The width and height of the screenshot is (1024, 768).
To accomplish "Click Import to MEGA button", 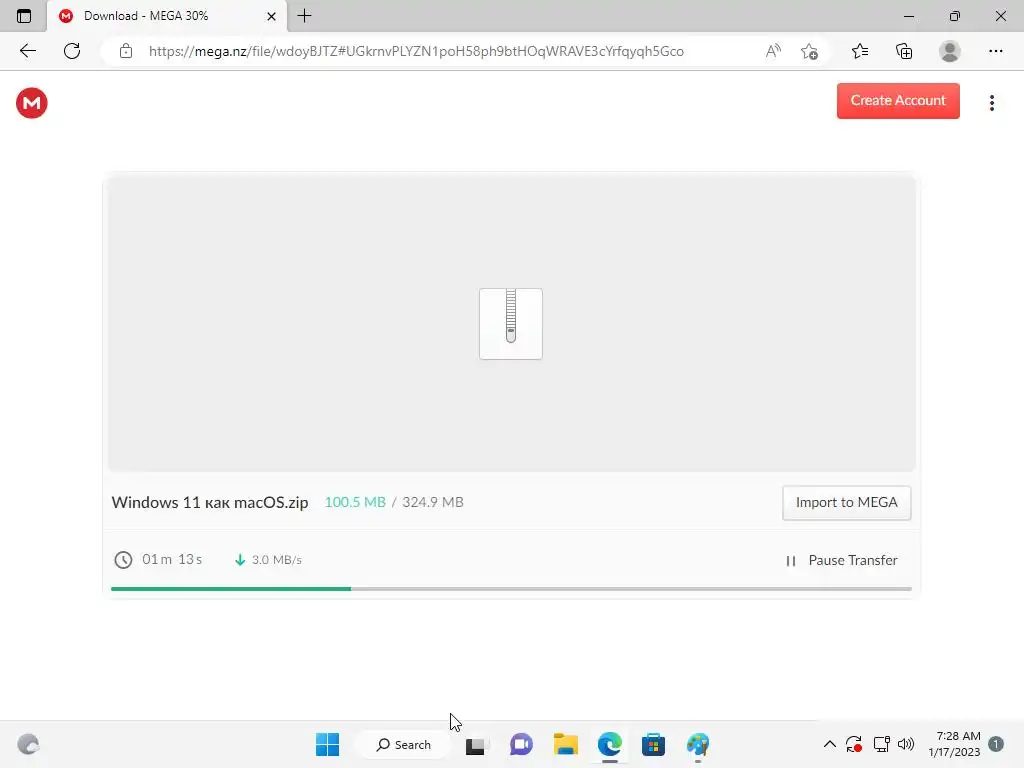I will pyautogui.click(x=846, y=502).
